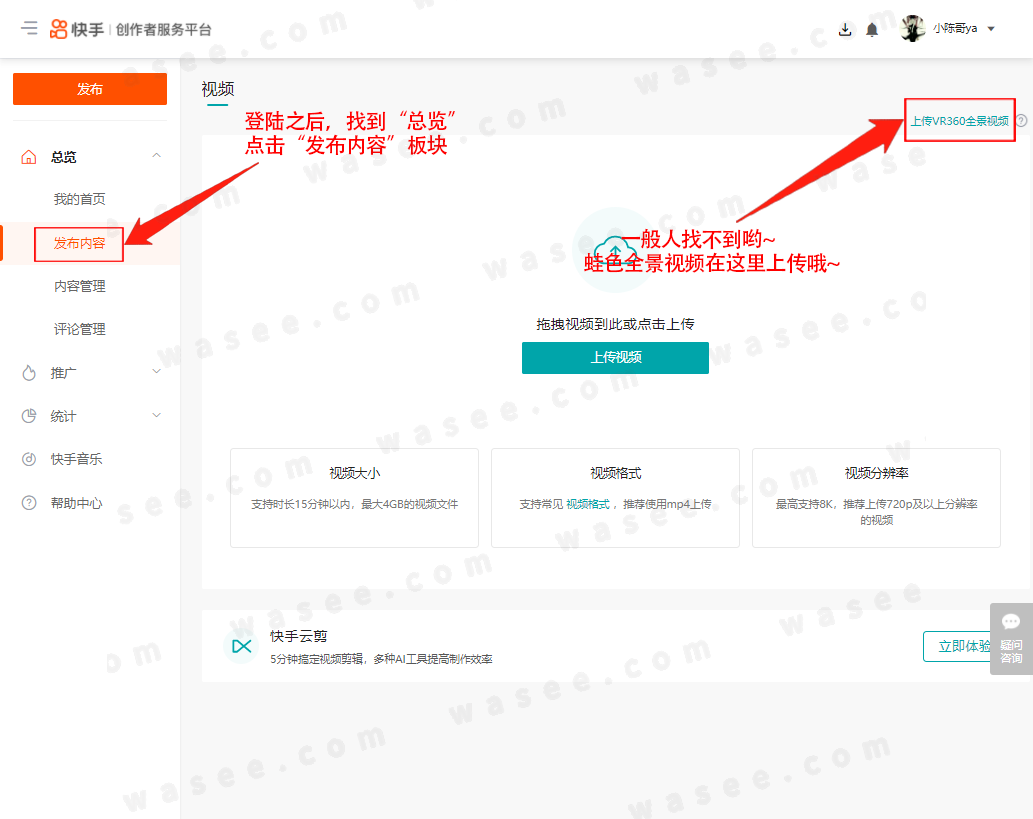
Task: Open 快手音乐 menu item
Action: [x=76, y=459]
